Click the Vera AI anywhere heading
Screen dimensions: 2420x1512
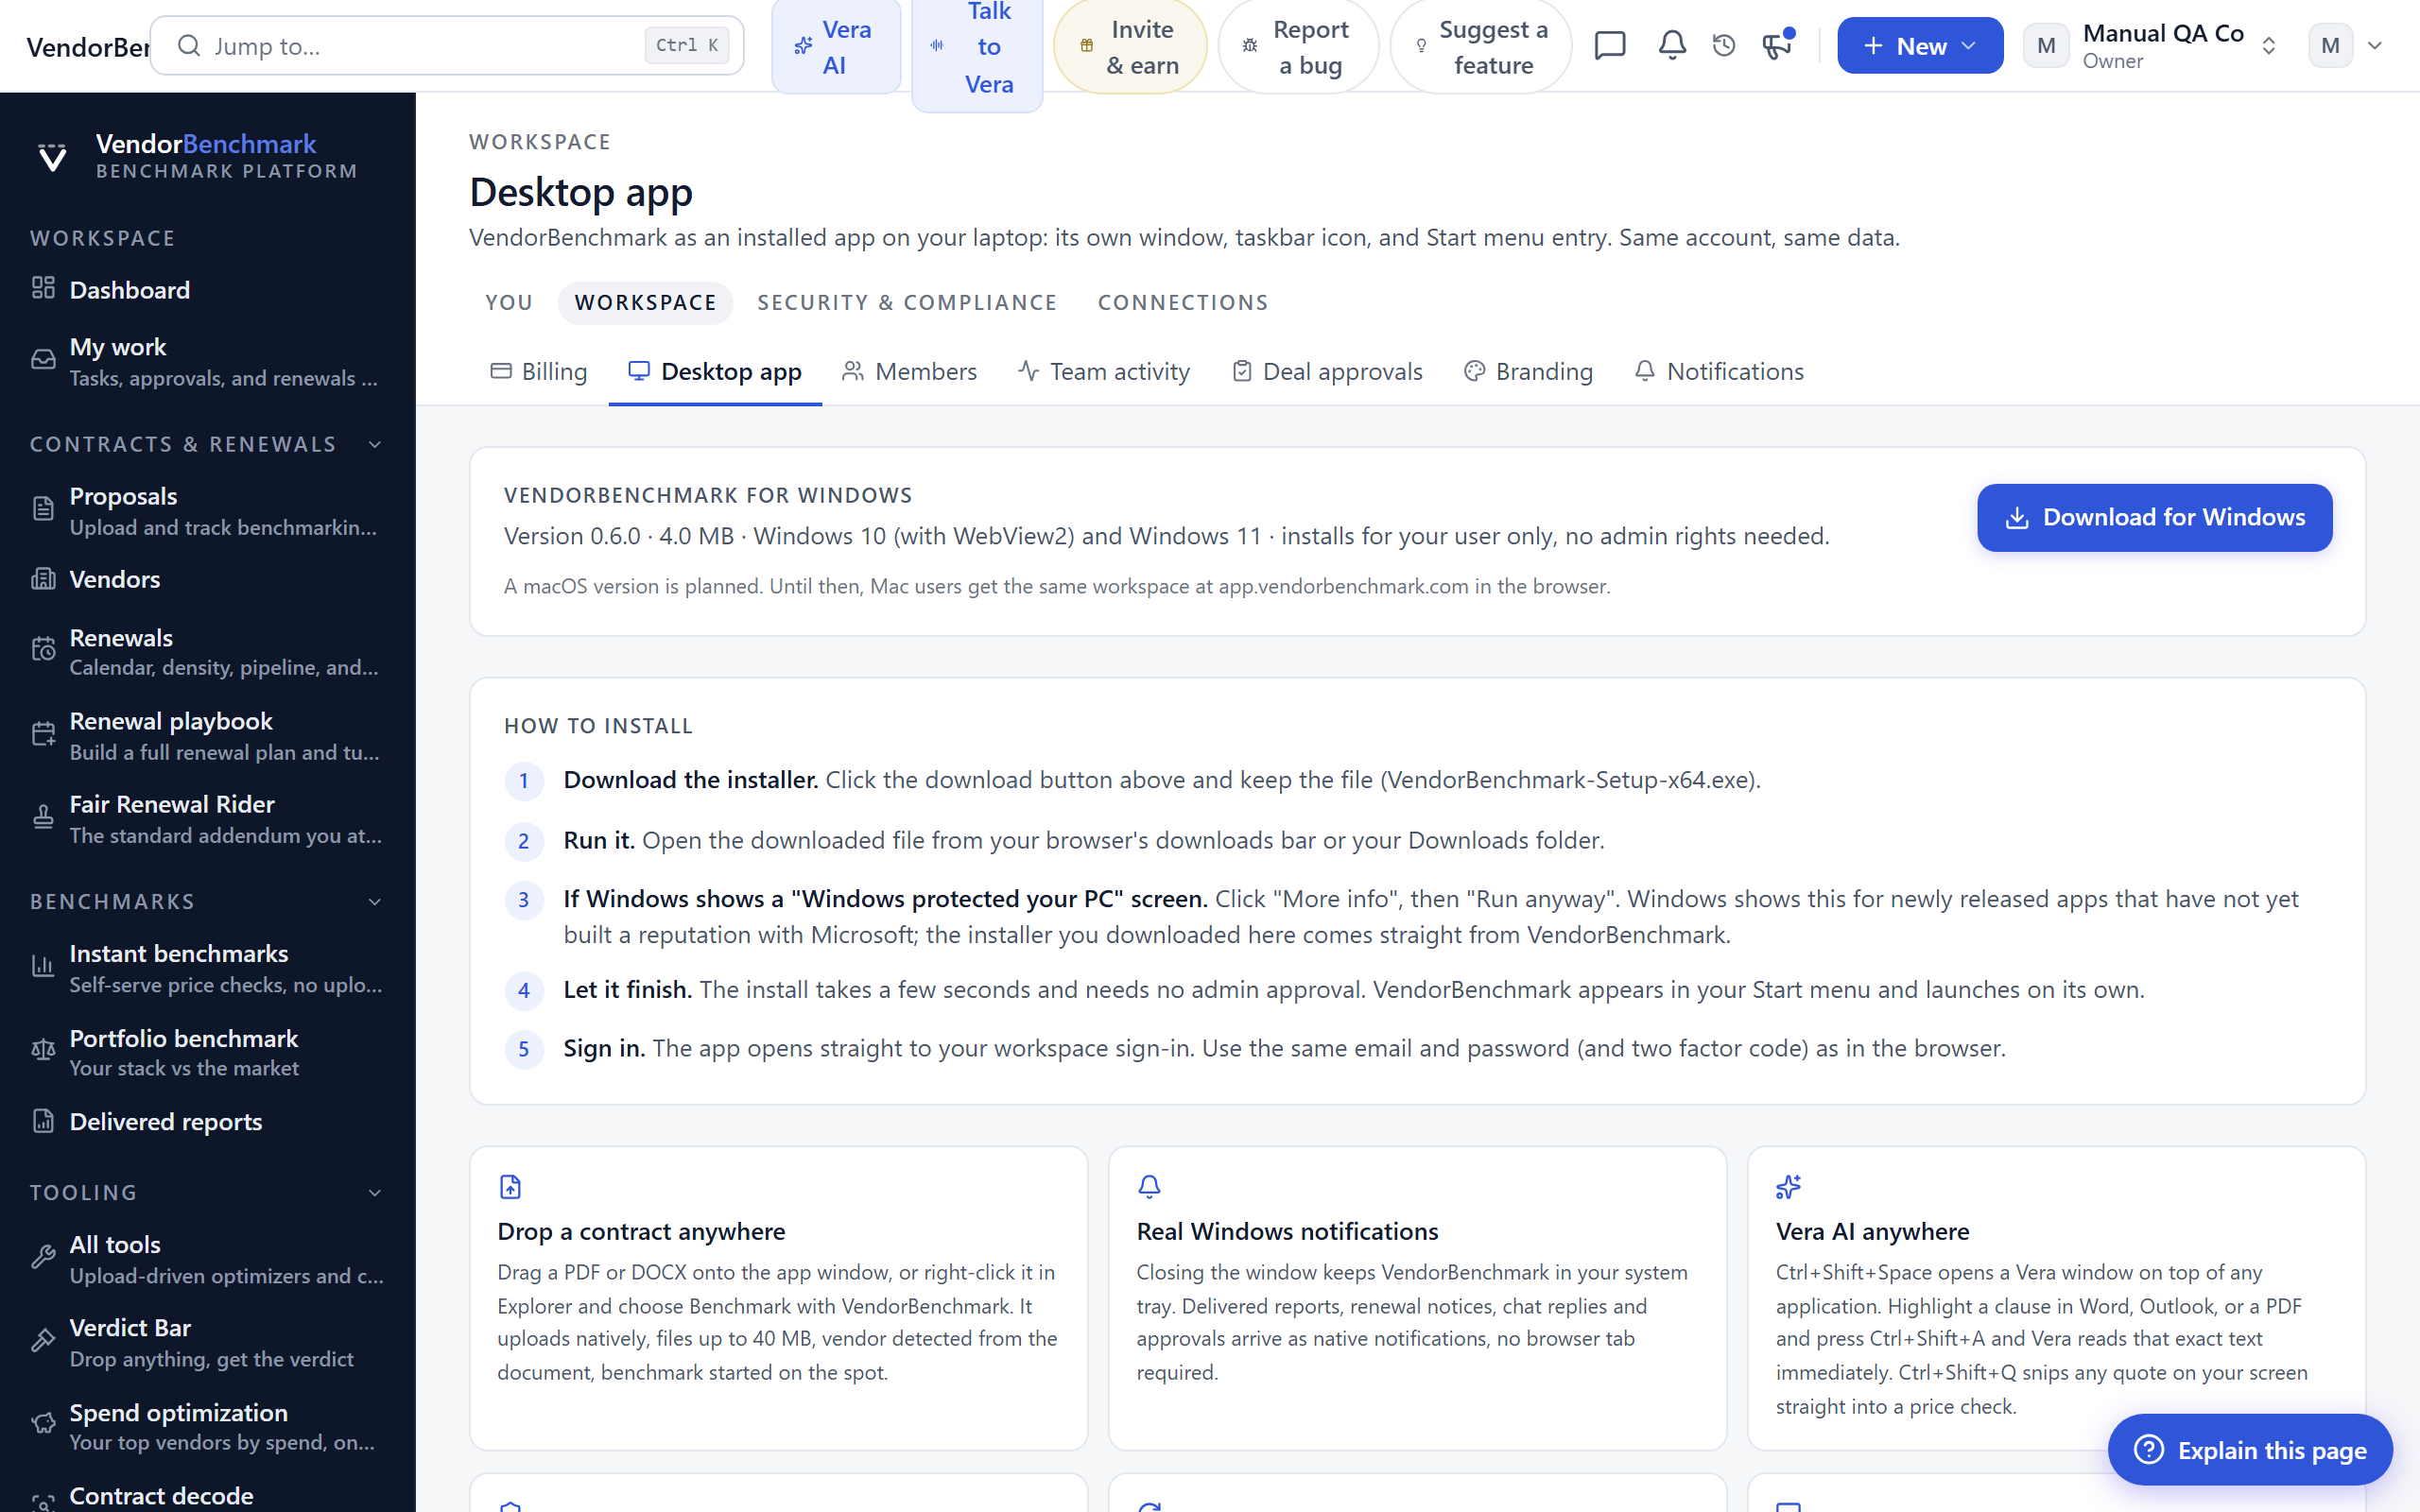pos(1872,1231)
